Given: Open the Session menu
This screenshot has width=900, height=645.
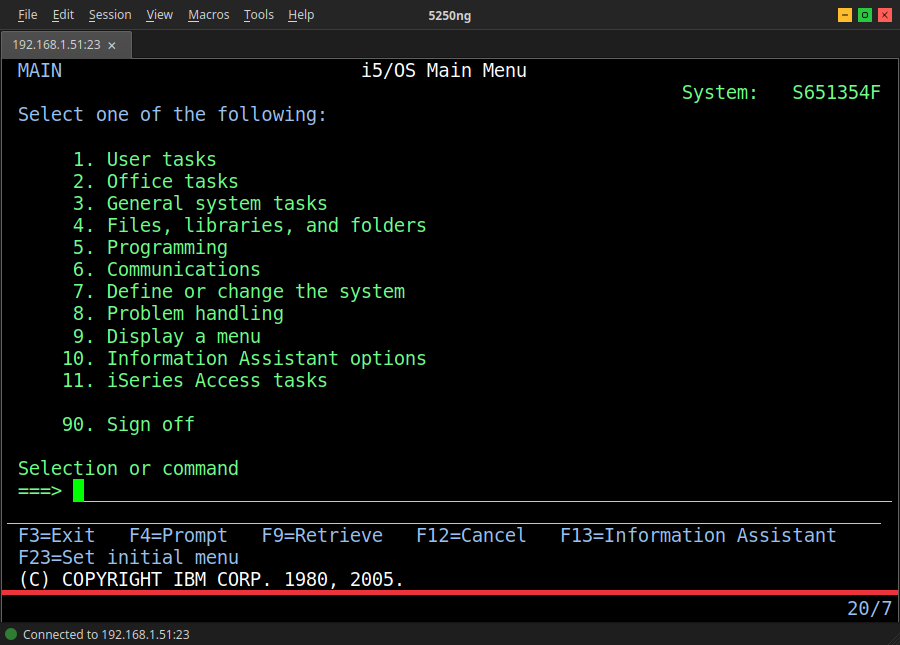Looking at the screenshot, I should (x=110, y=15).
